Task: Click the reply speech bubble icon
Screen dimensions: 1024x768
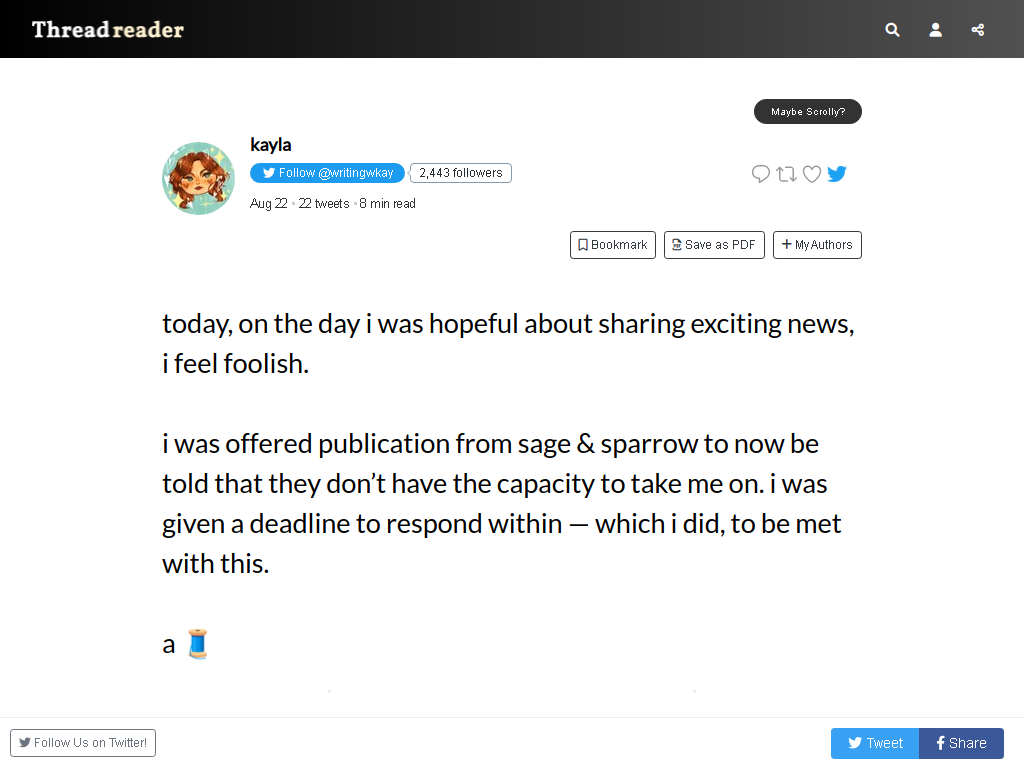Action: 760,174
